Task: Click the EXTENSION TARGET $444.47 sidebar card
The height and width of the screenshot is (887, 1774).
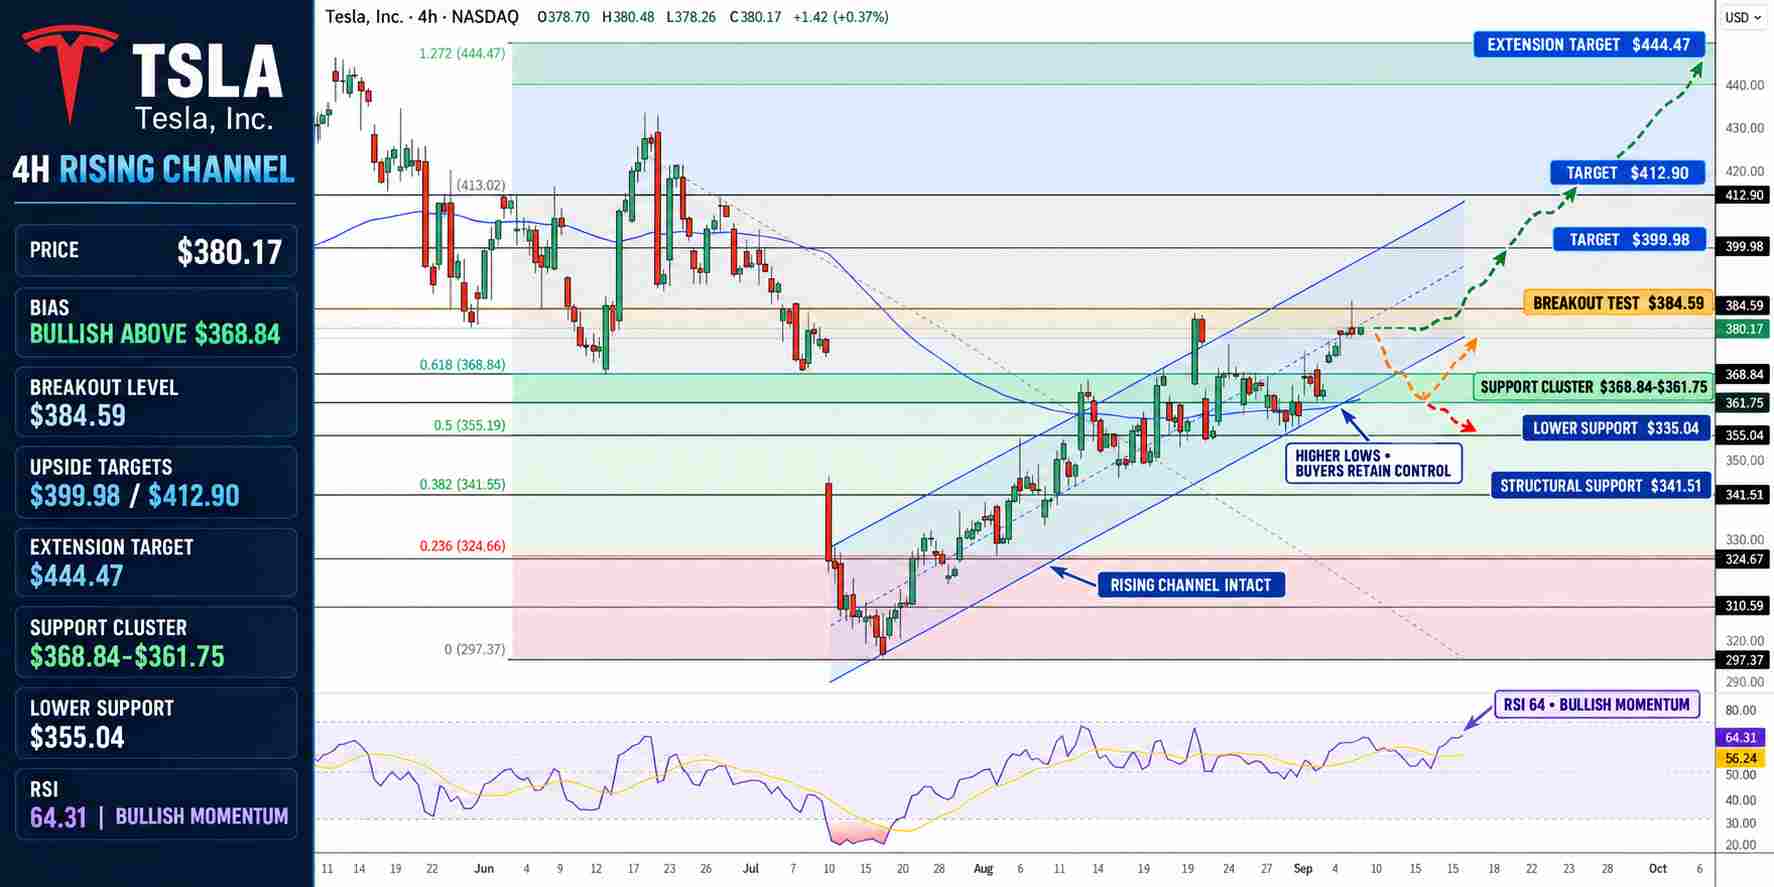Action: (156, 562)
